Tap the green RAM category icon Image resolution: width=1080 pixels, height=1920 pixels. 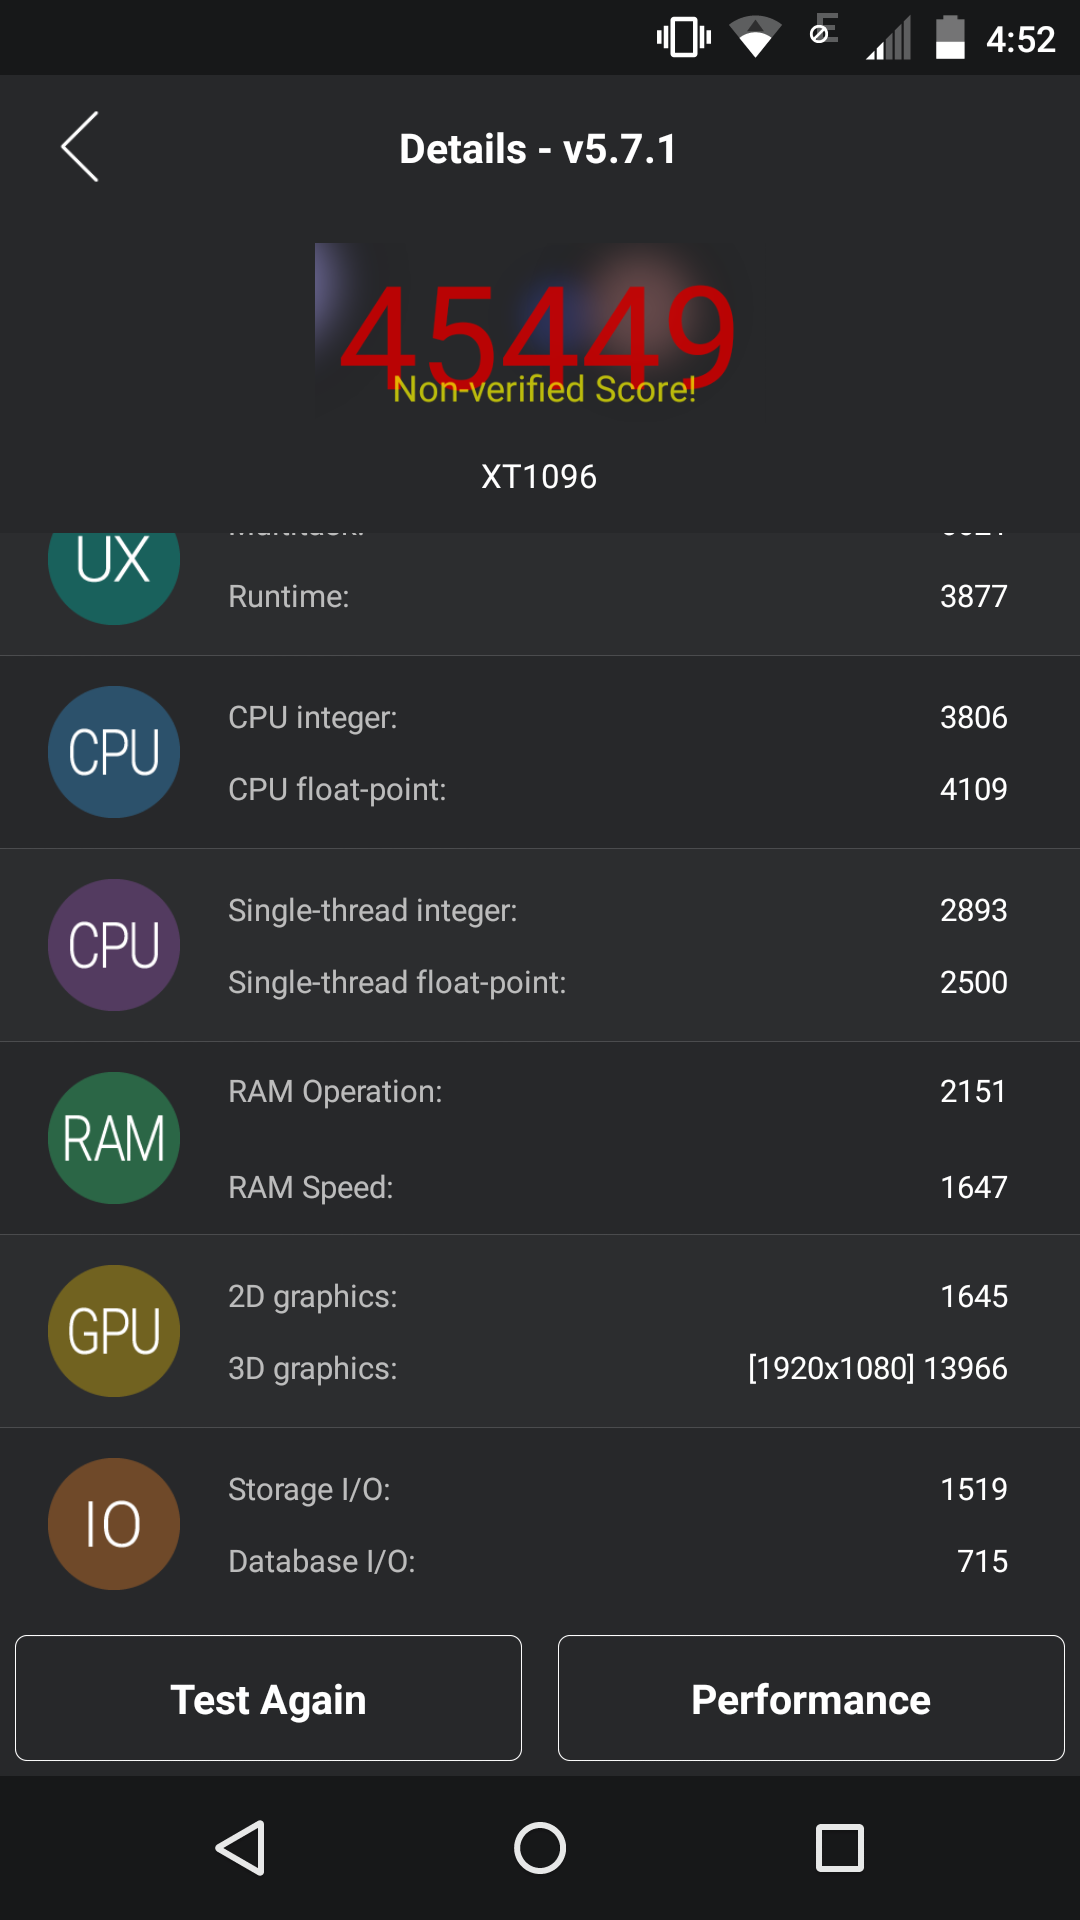(114, 1138)
